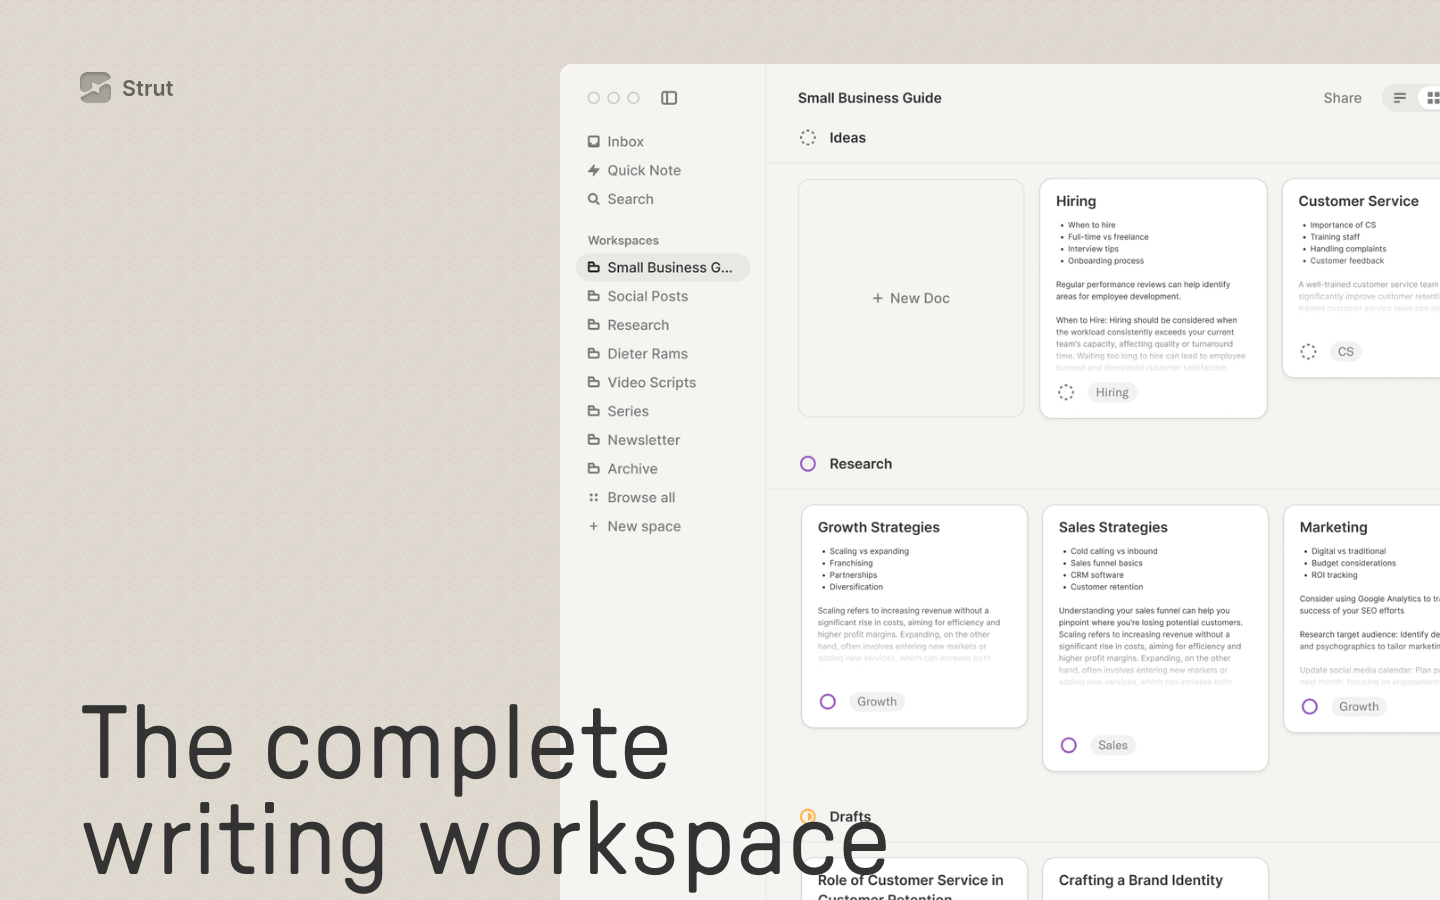This screenshot has height=900, width=1440.
Task: Open the Dieter Rams workspace
Action: [647, 354]
